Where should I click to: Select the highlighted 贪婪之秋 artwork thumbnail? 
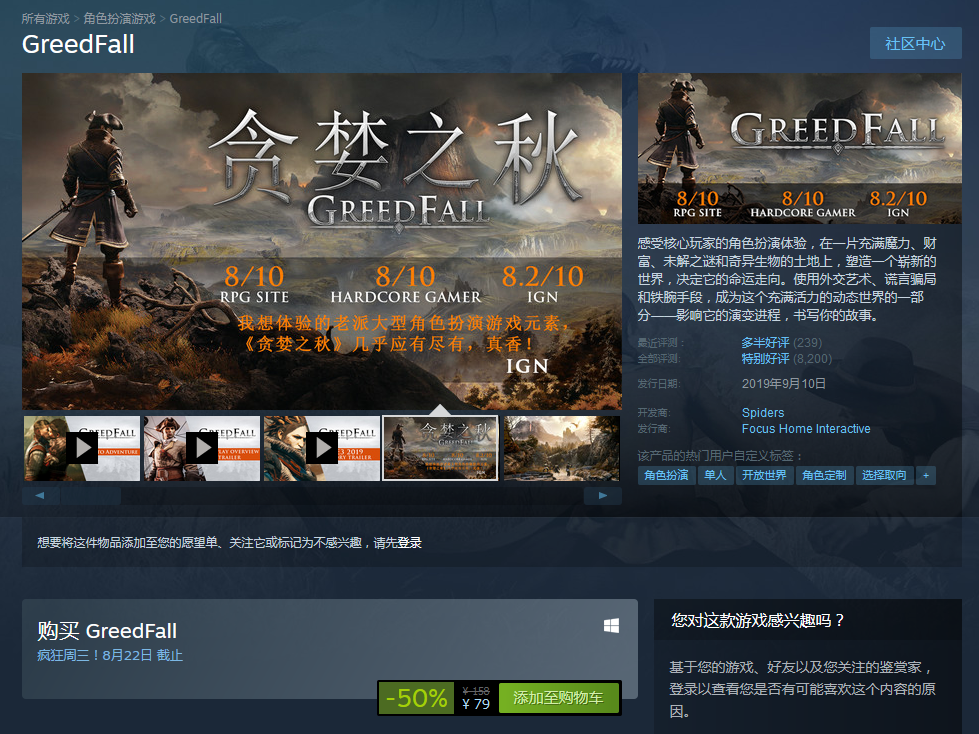(x=440, y=447)
